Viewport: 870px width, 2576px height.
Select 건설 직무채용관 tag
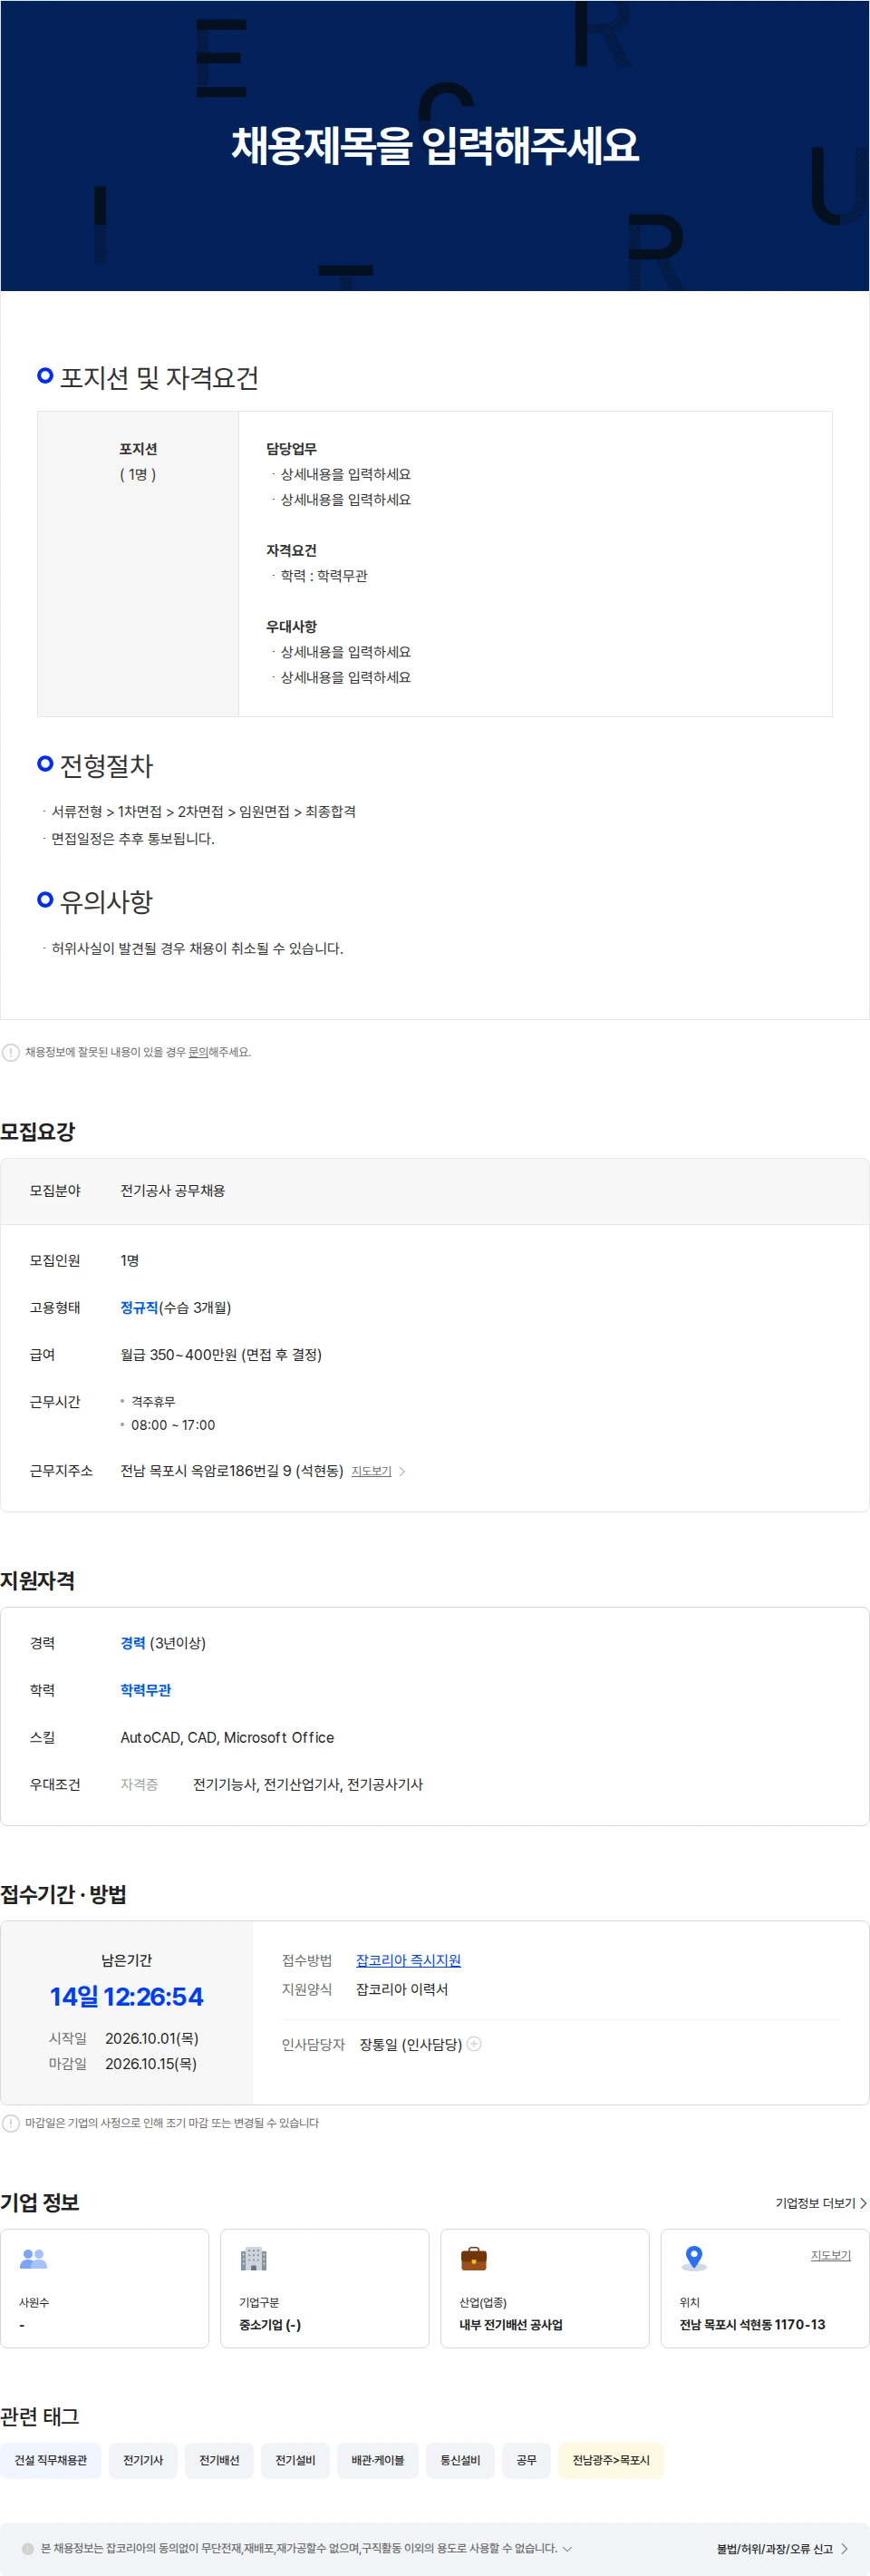tap(50, 2460)
